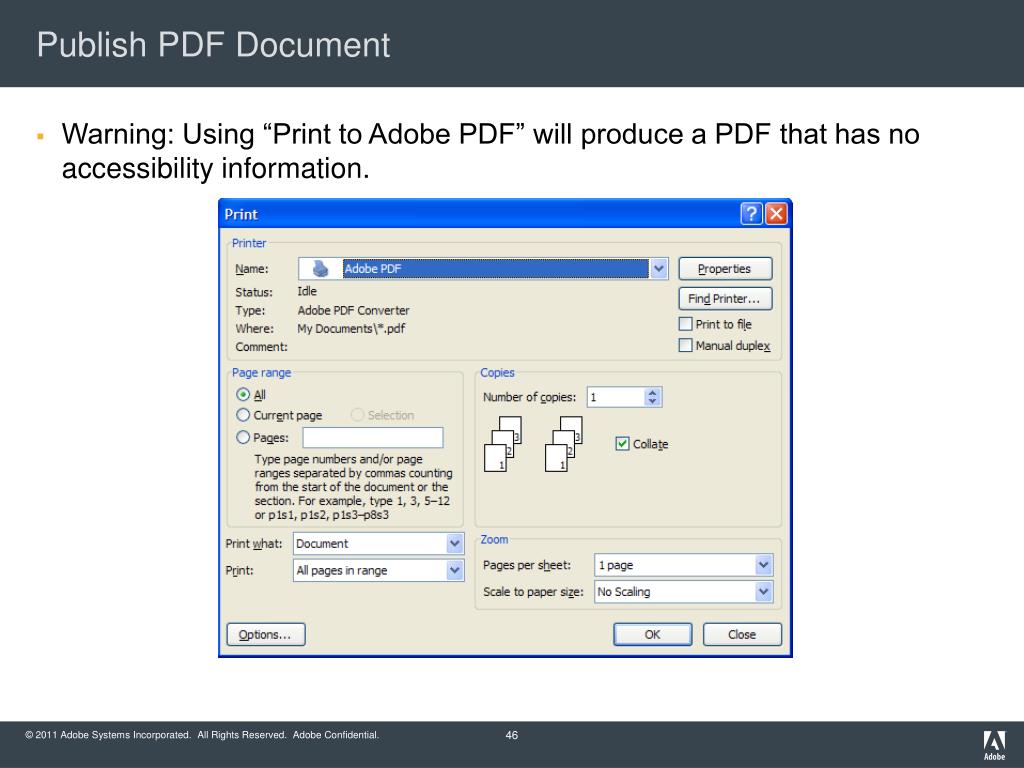Open the All pages in range dropdown
This screenshot has height=768, width=1024.
(455, 570)
